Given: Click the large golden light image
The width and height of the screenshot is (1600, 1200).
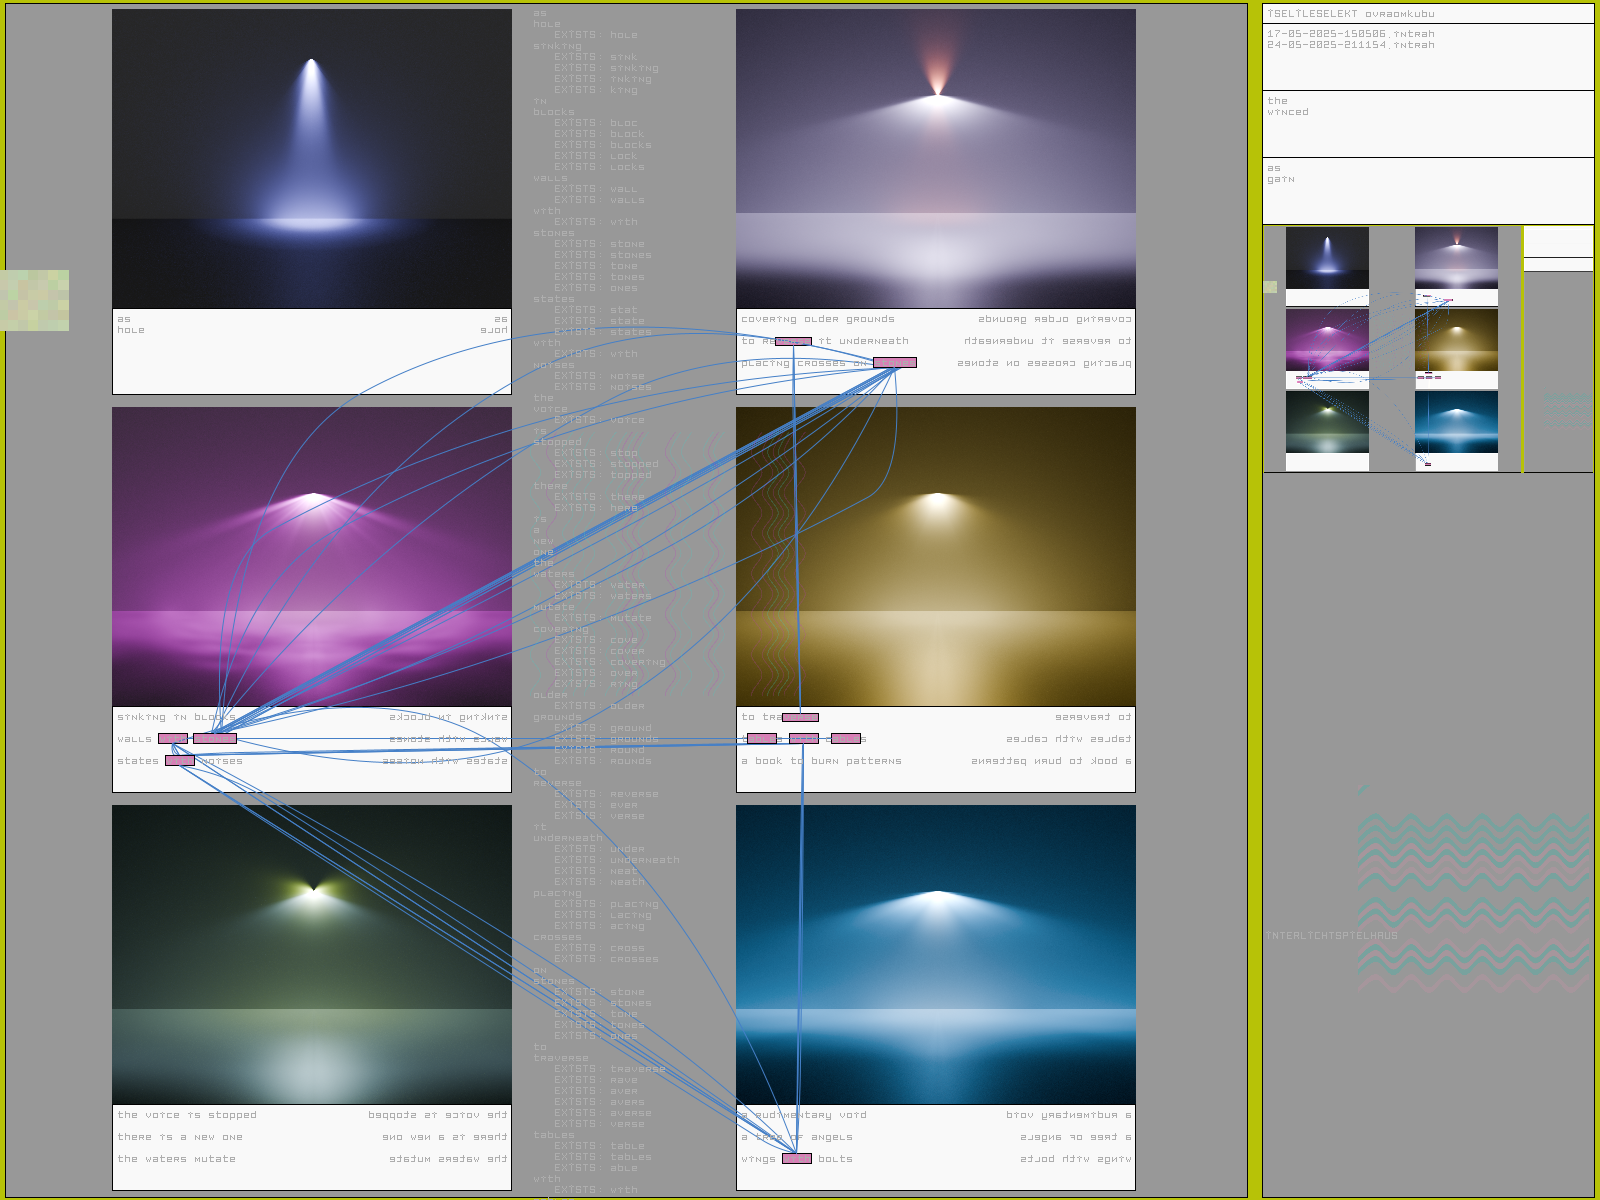Looking at the screenshot, I should click(935, 556).
